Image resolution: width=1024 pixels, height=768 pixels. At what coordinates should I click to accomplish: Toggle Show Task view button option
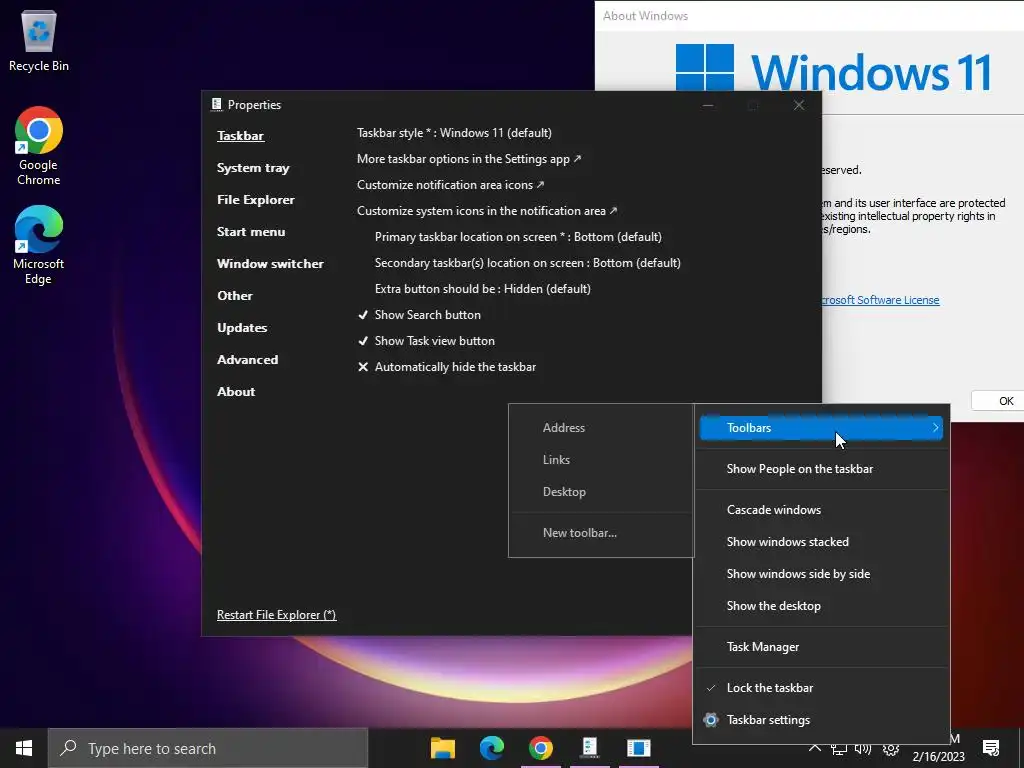click(426, 341)
